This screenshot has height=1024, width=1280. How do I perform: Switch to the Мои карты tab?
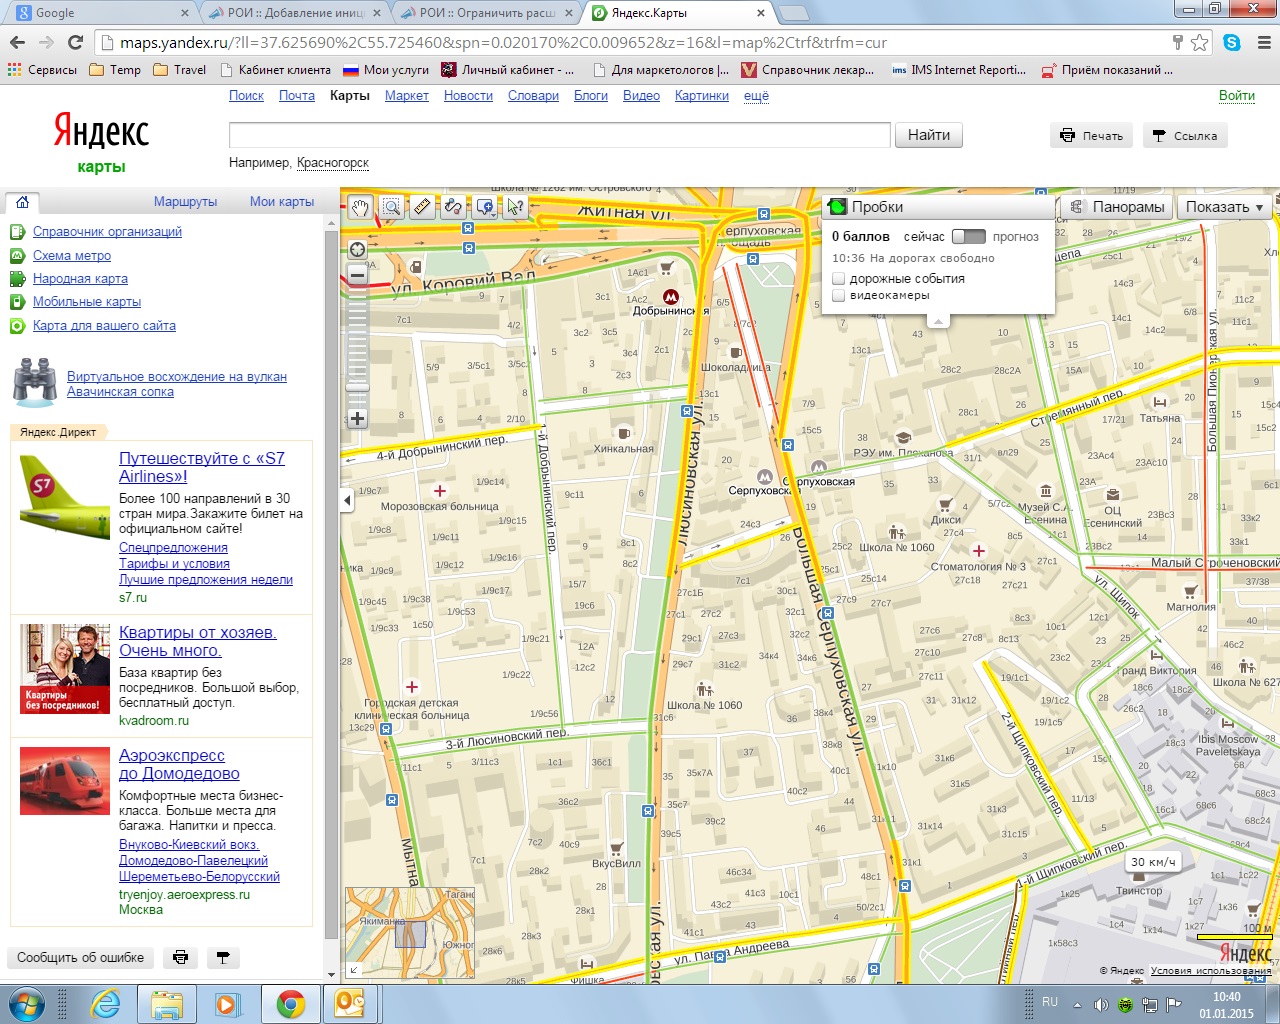(282, 202)
